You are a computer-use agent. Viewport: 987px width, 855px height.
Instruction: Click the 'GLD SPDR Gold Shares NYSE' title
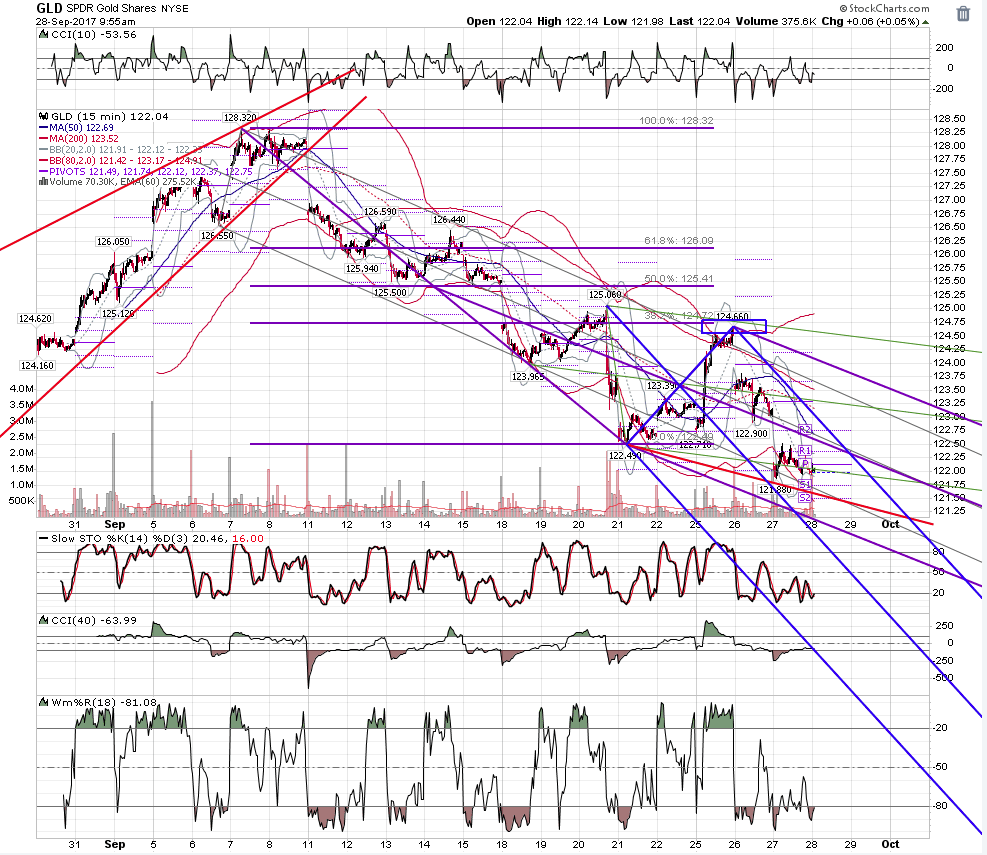tap(112, 8)
